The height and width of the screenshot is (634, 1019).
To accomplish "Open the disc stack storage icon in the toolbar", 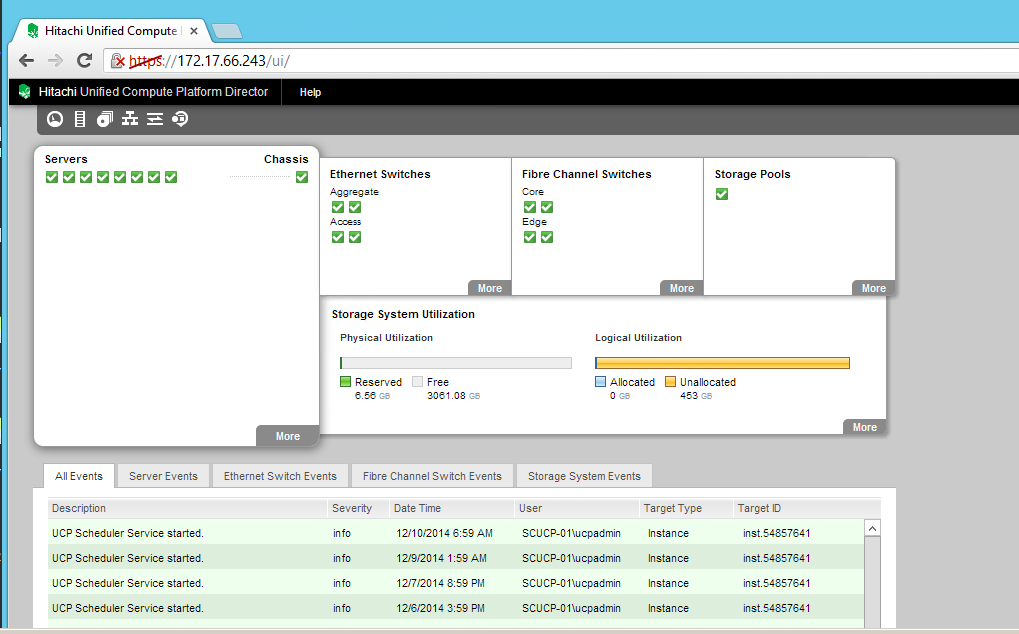I will [105, 119].
